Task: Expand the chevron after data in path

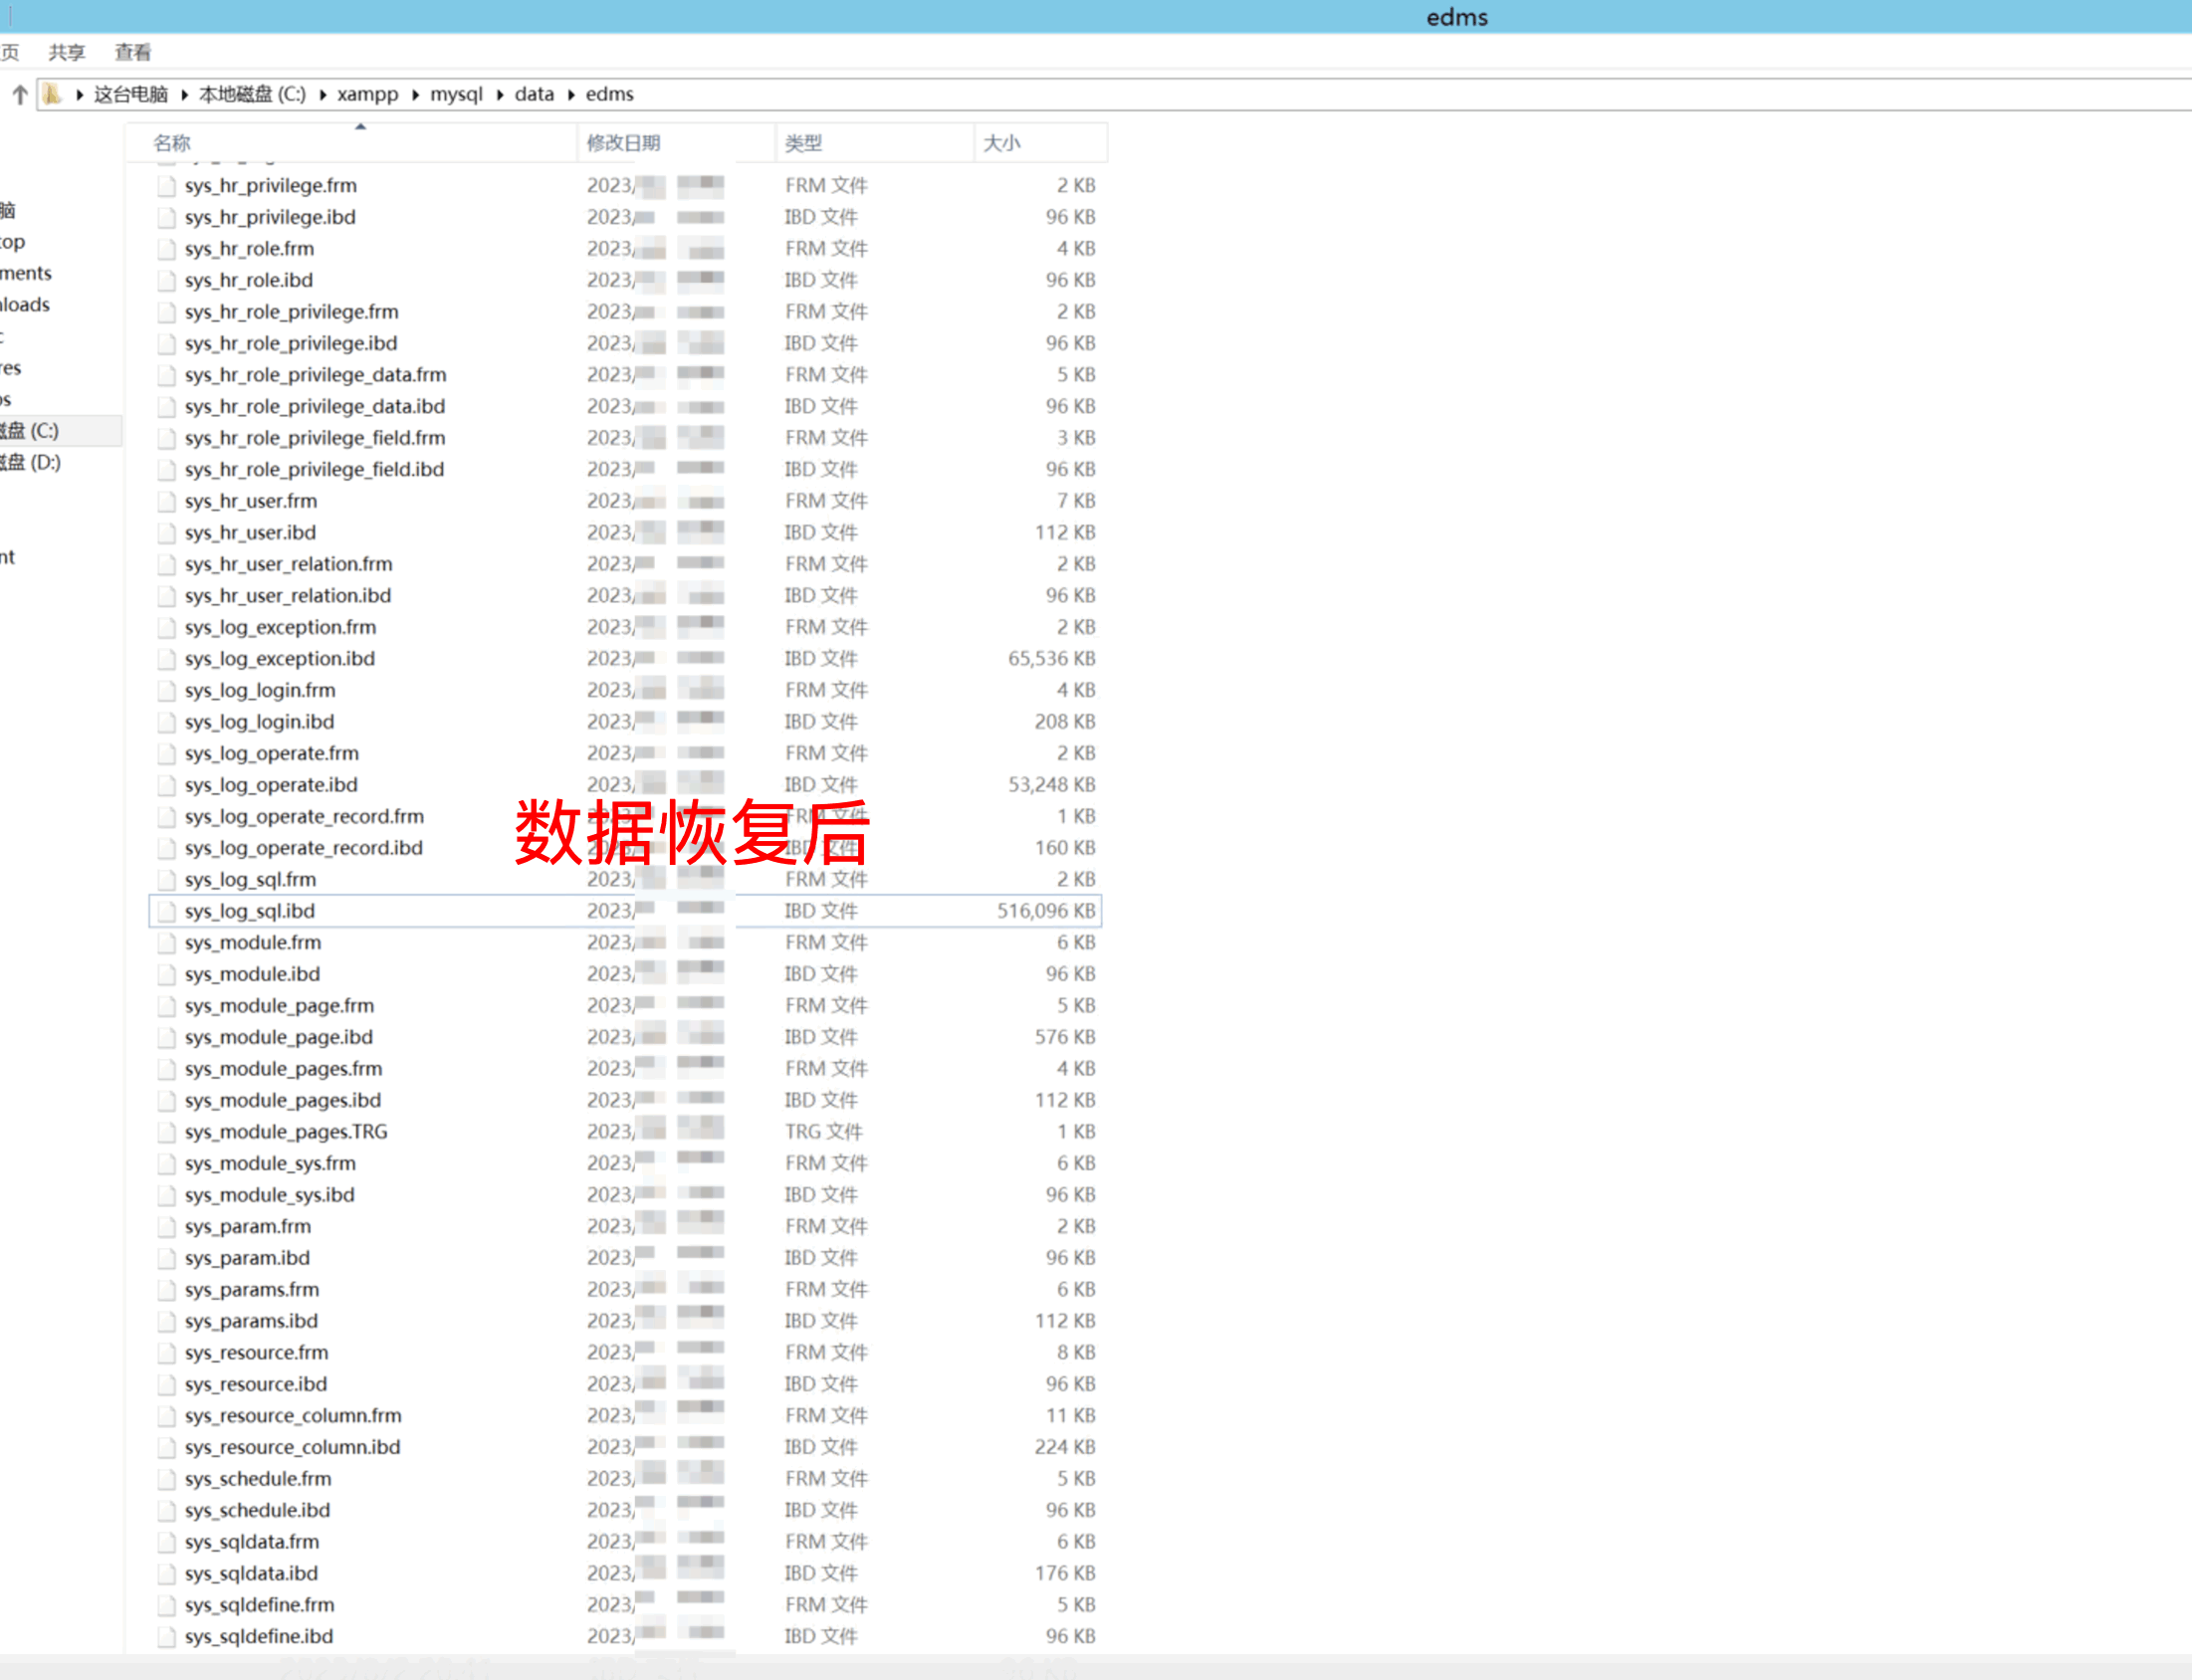Action: 571,95
